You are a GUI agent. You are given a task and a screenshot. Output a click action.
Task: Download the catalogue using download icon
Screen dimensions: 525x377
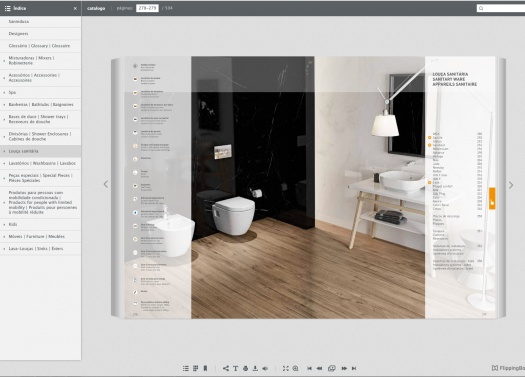pos(255,368)
